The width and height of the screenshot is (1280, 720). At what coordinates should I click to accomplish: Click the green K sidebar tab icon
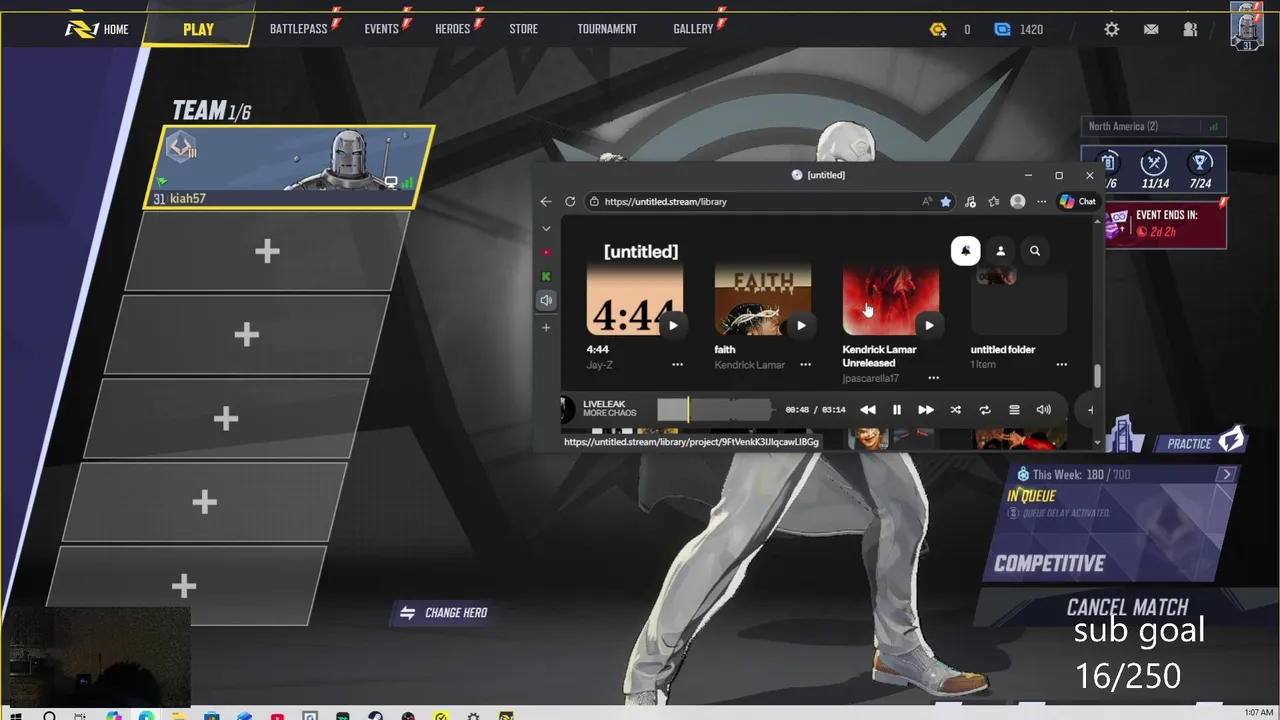click(x=546, y=276)
